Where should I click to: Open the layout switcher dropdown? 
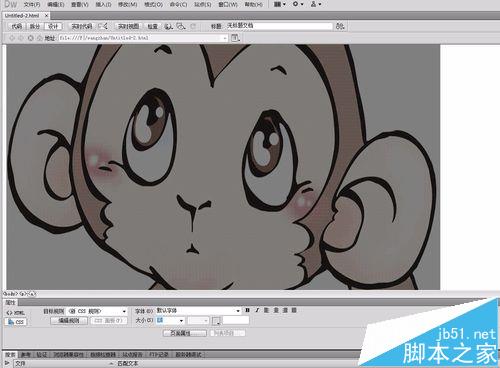pos(279,4)
